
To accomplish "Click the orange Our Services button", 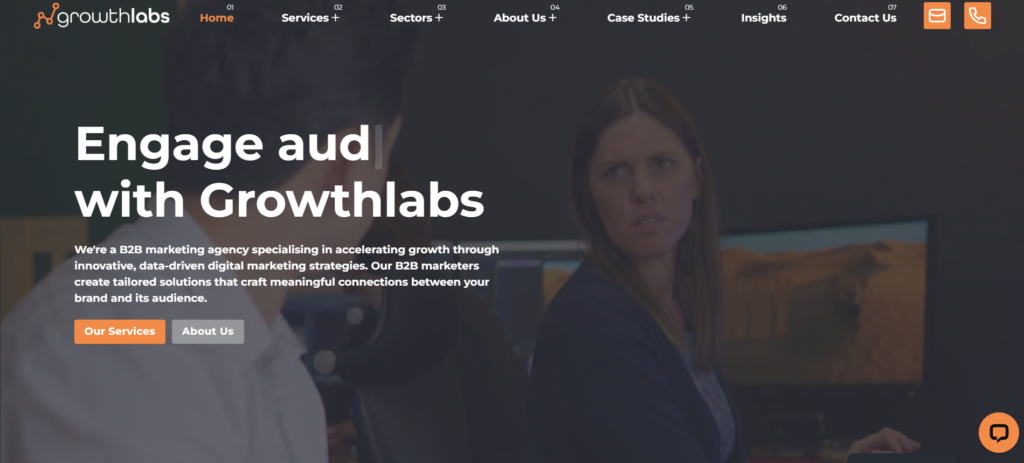I will (120, 331).
